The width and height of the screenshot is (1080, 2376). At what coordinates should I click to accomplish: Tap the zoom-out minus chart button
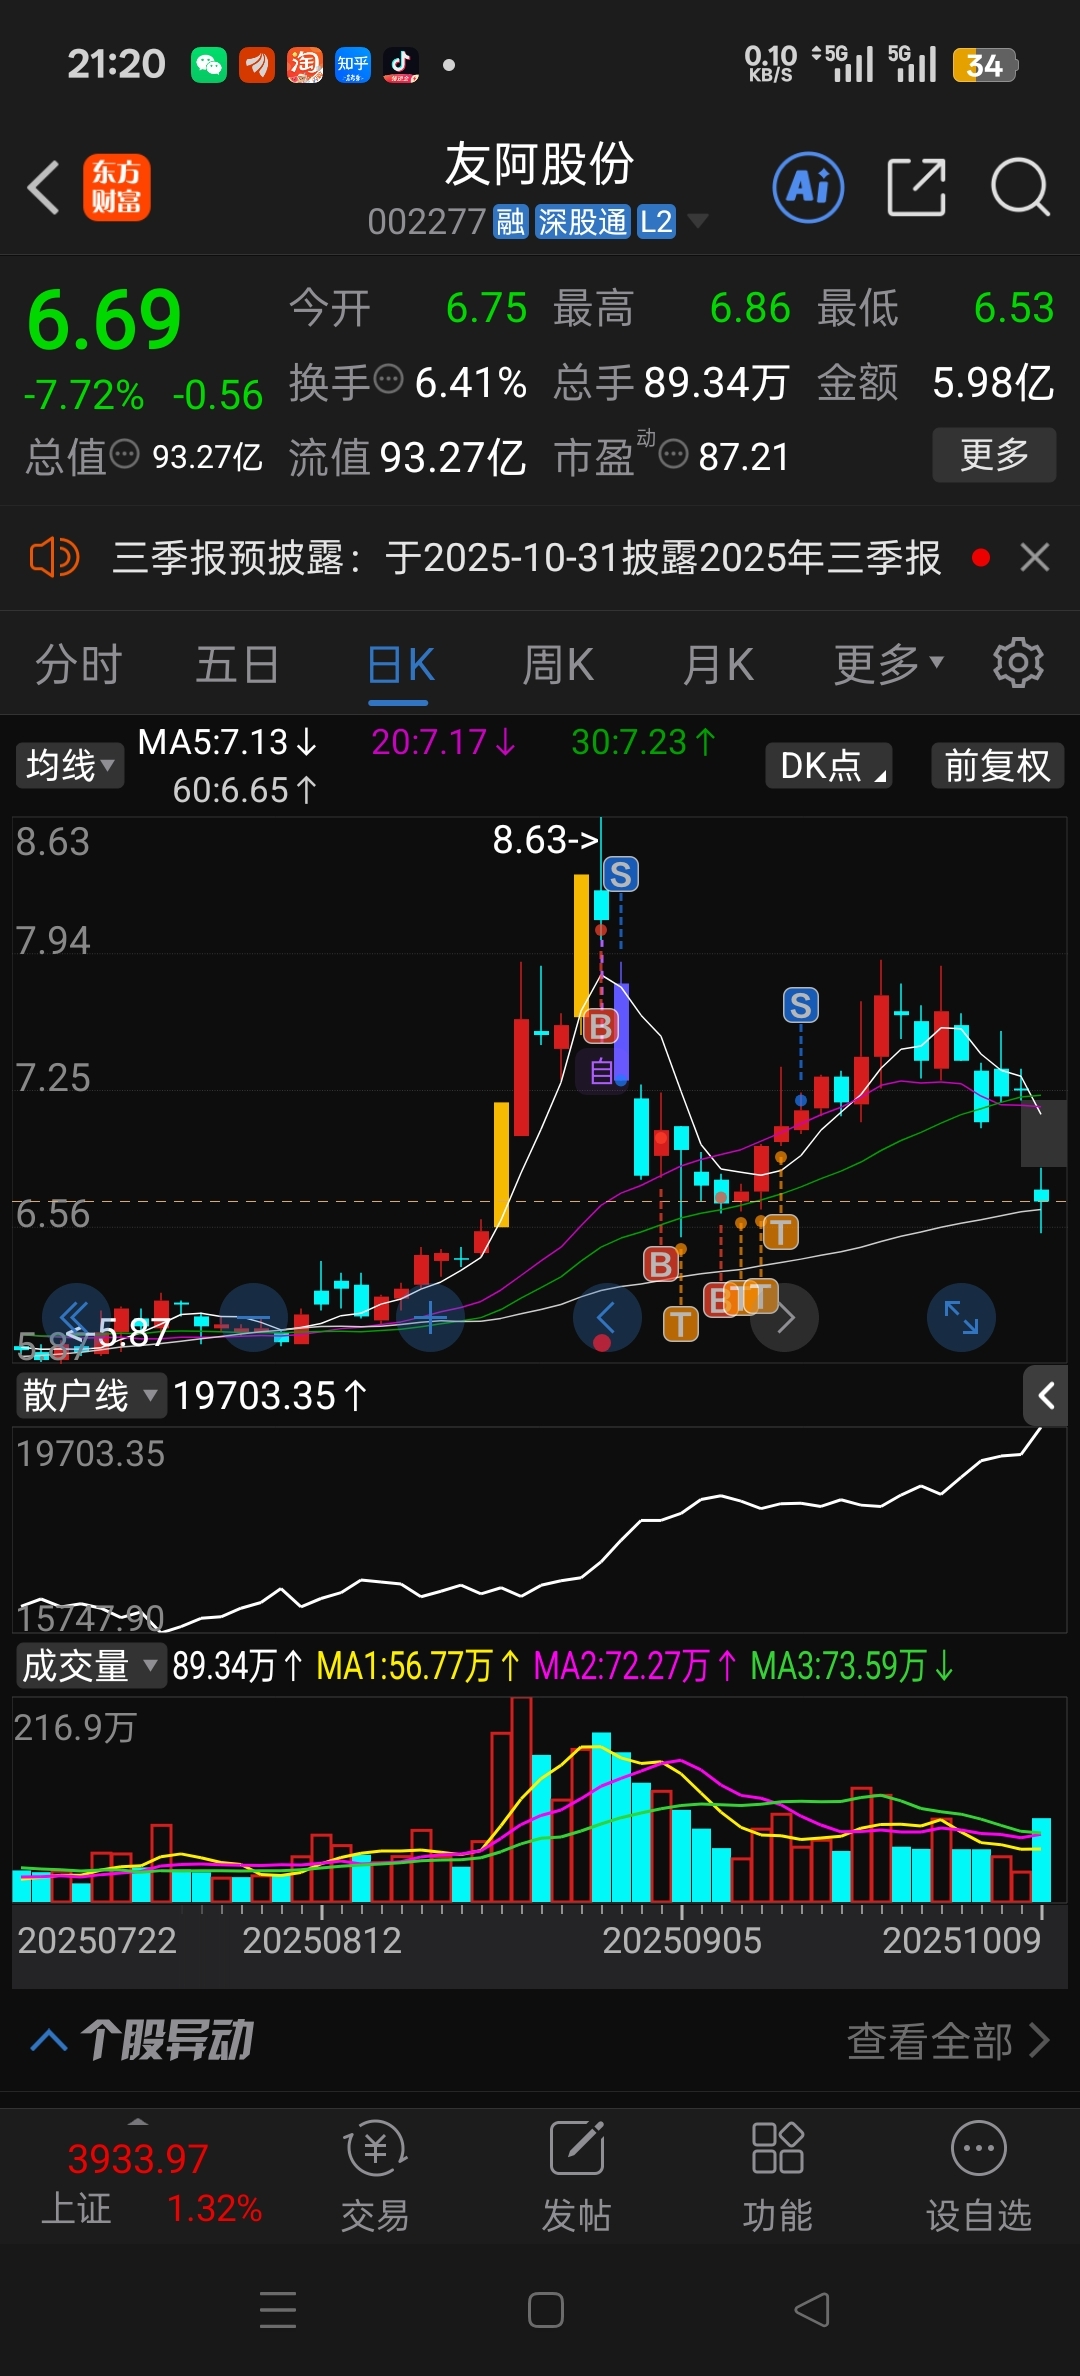(254, 1317)
